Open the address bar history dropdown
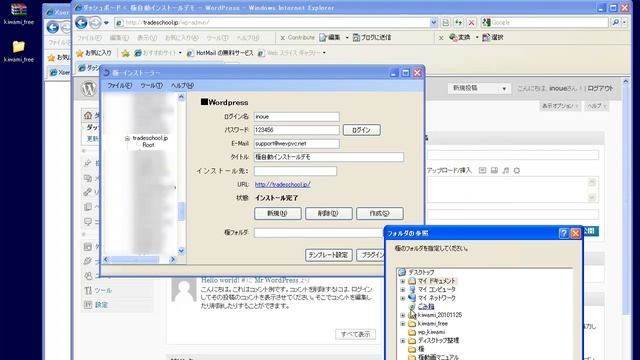 433,23
